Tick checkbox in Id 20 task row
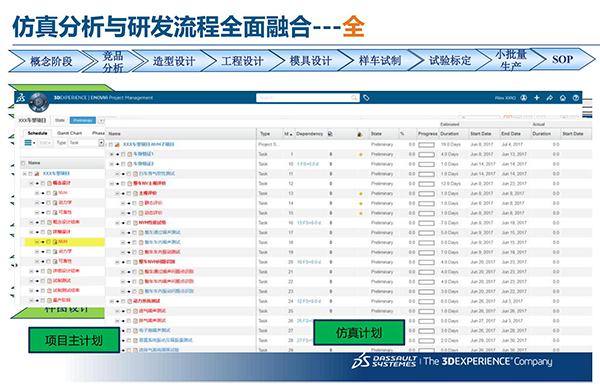 129,262
